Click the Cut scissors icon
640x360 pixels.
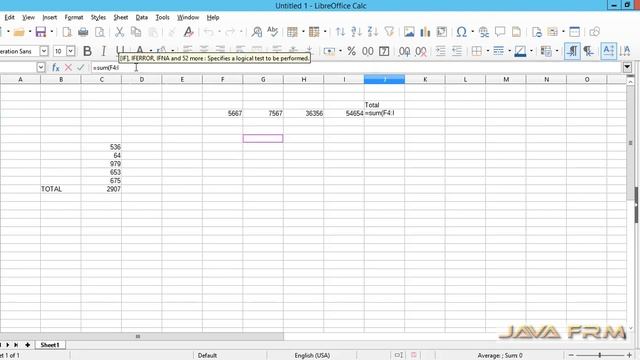(119, 32)
